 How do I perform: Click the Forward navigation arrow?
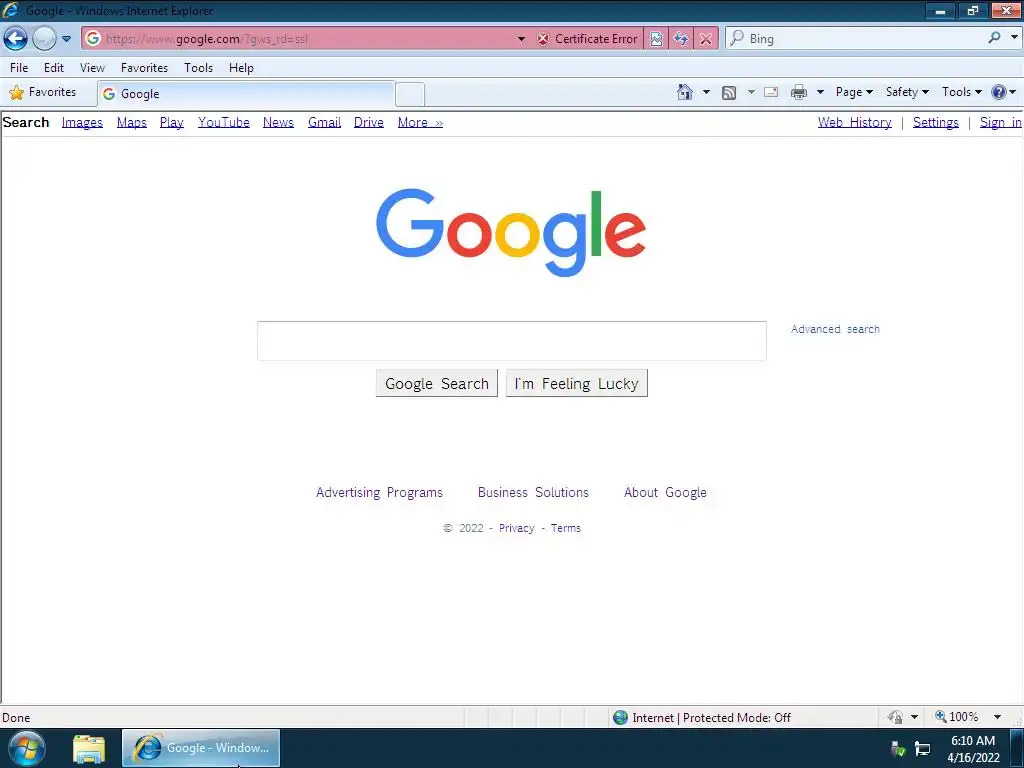coord(44,39)
